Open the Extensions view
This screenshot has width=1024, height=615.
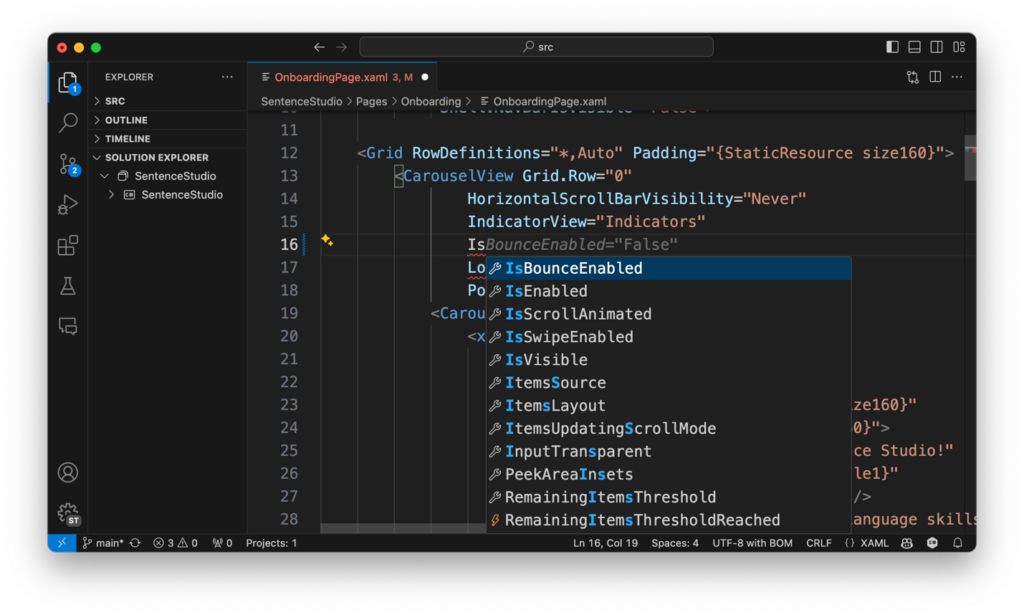point(66,245)
